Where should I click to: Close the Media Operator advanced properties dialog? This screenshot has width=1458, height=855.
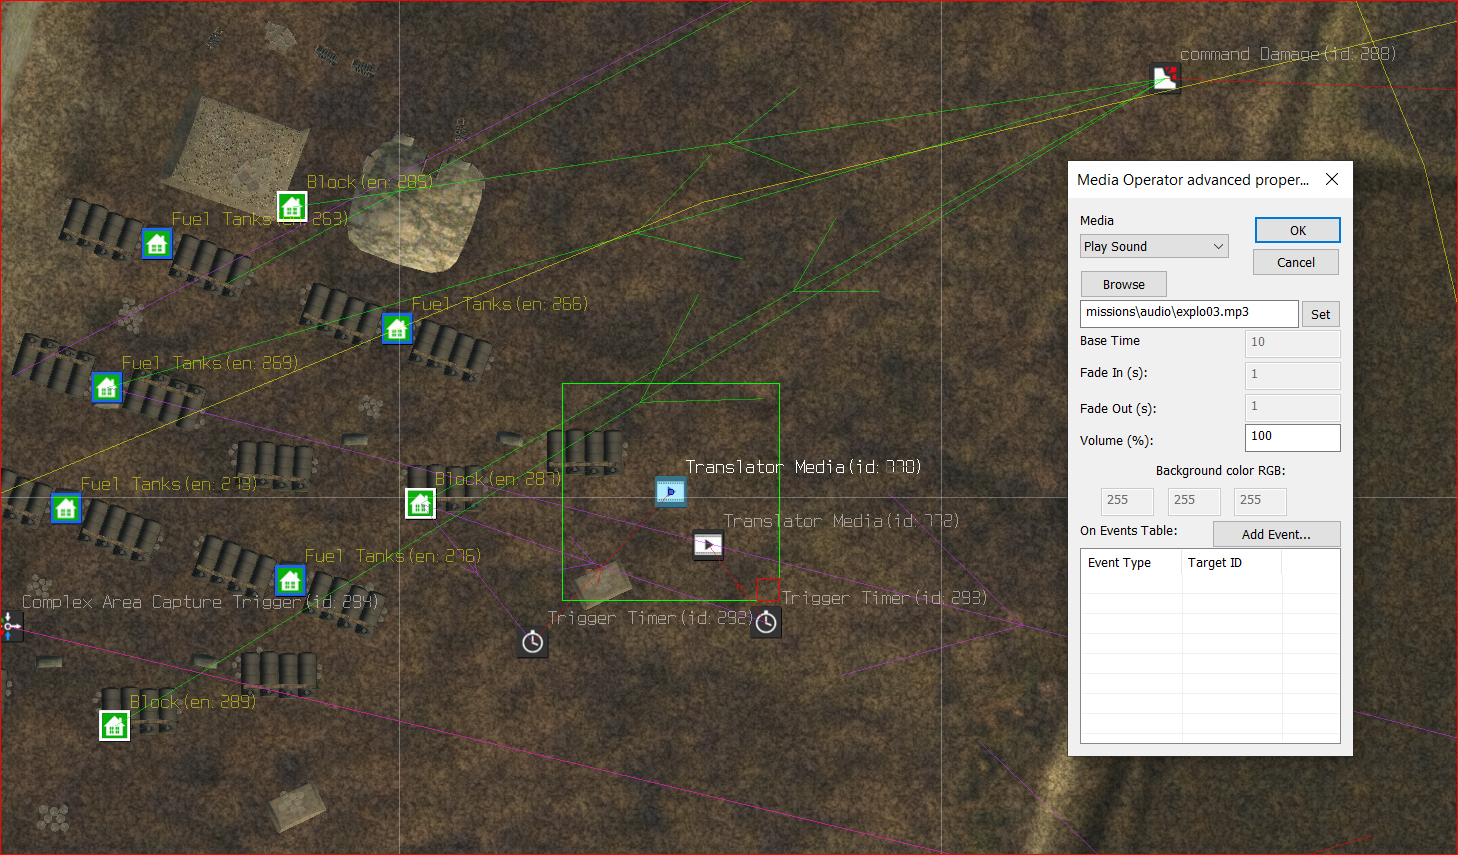(1331, 179)
